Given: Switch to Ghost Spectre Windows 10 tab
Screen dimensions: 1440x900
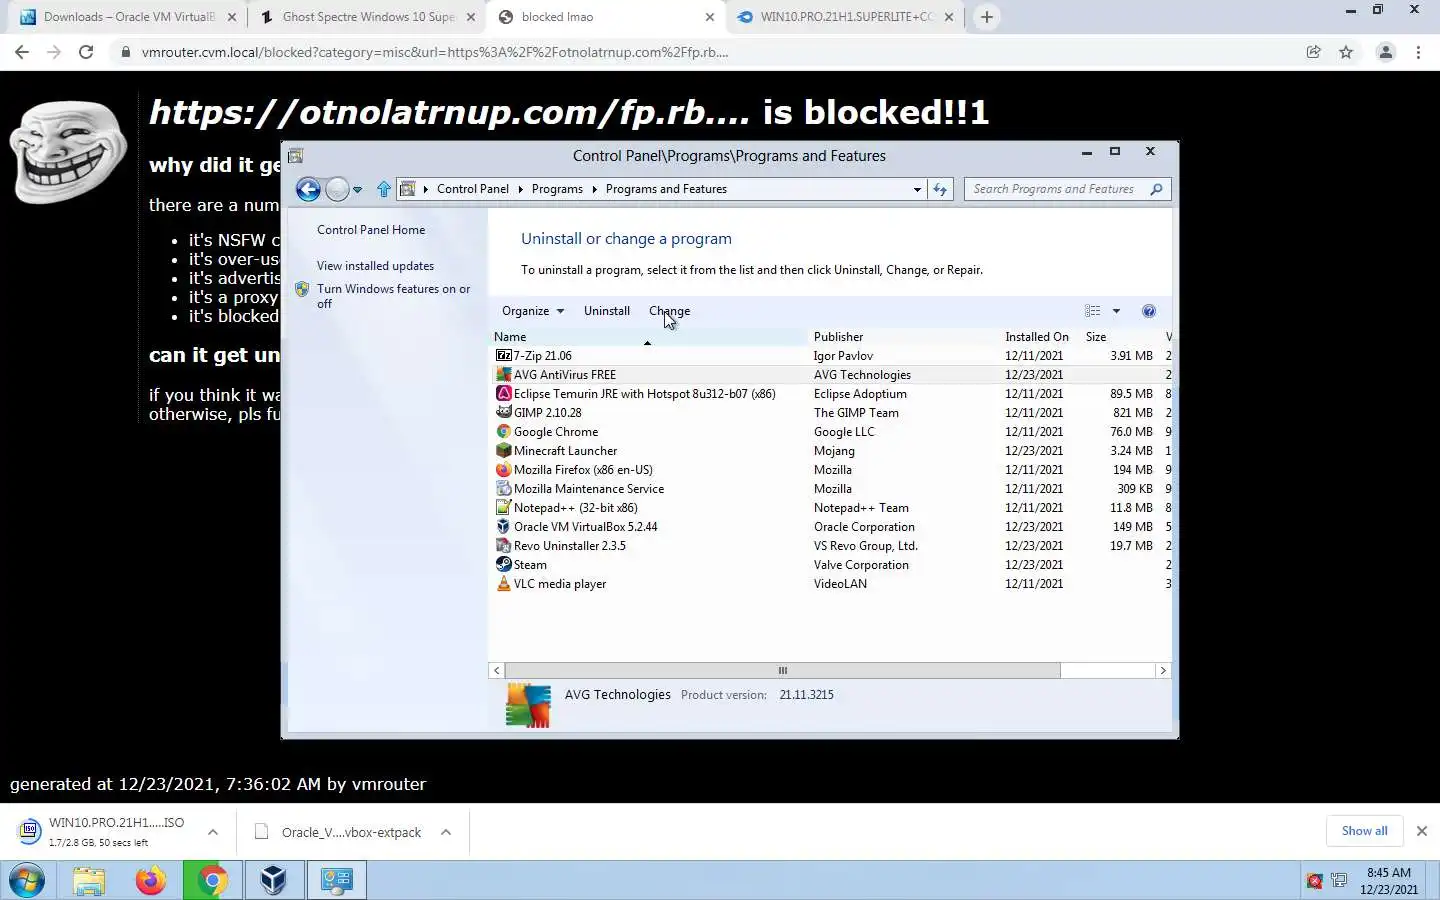Looking at the screenshot, I should click(367, 17).
